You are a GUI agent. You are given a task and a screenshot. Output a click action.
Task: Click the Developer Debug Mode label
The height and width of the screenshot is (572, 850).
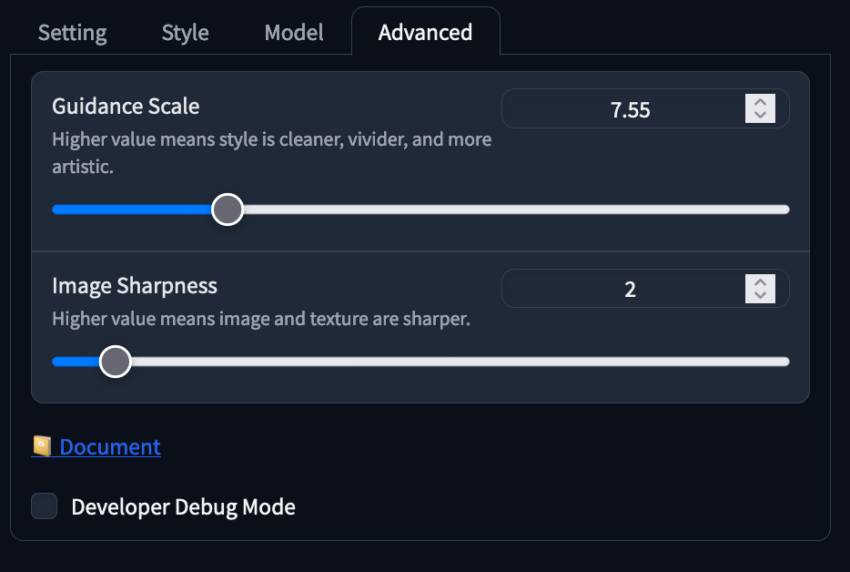183,507
